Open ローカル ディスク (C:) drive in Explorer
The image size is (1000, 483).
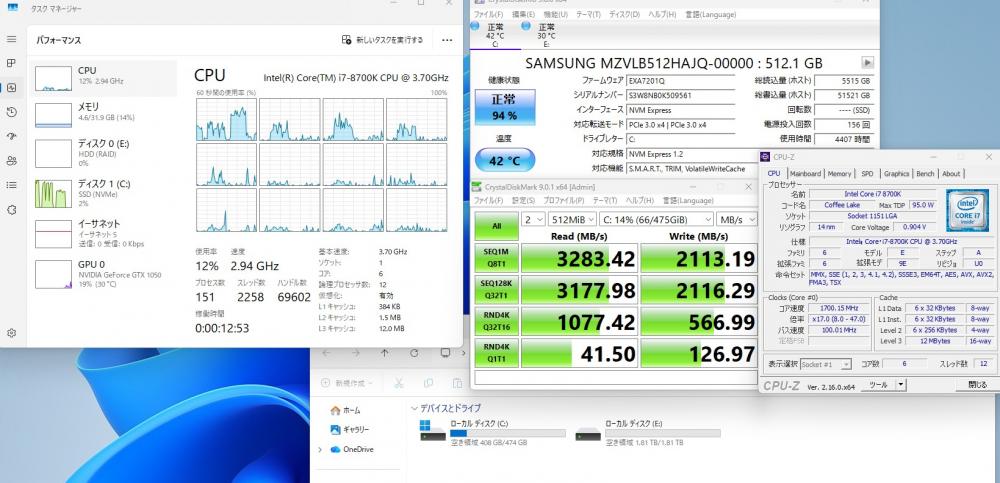pyautogui.click(x=492, y=433)
